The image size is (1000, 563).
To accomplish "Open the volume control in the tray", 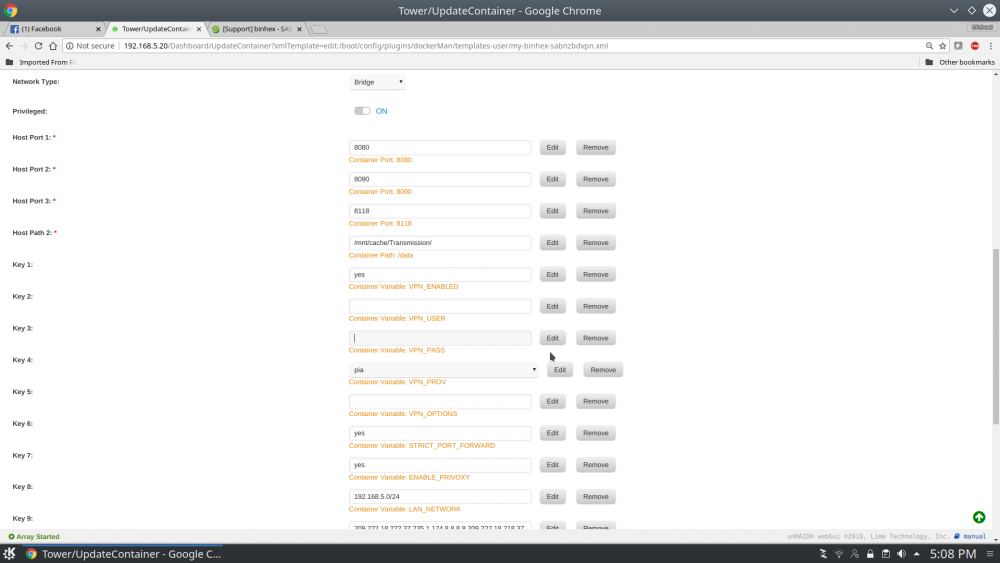I will (901, 553).
